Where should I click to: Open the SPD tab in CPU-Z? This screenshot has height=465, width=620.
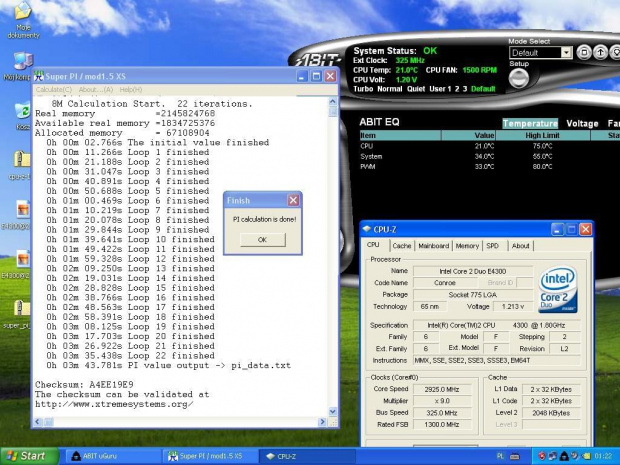click(492, 246)
